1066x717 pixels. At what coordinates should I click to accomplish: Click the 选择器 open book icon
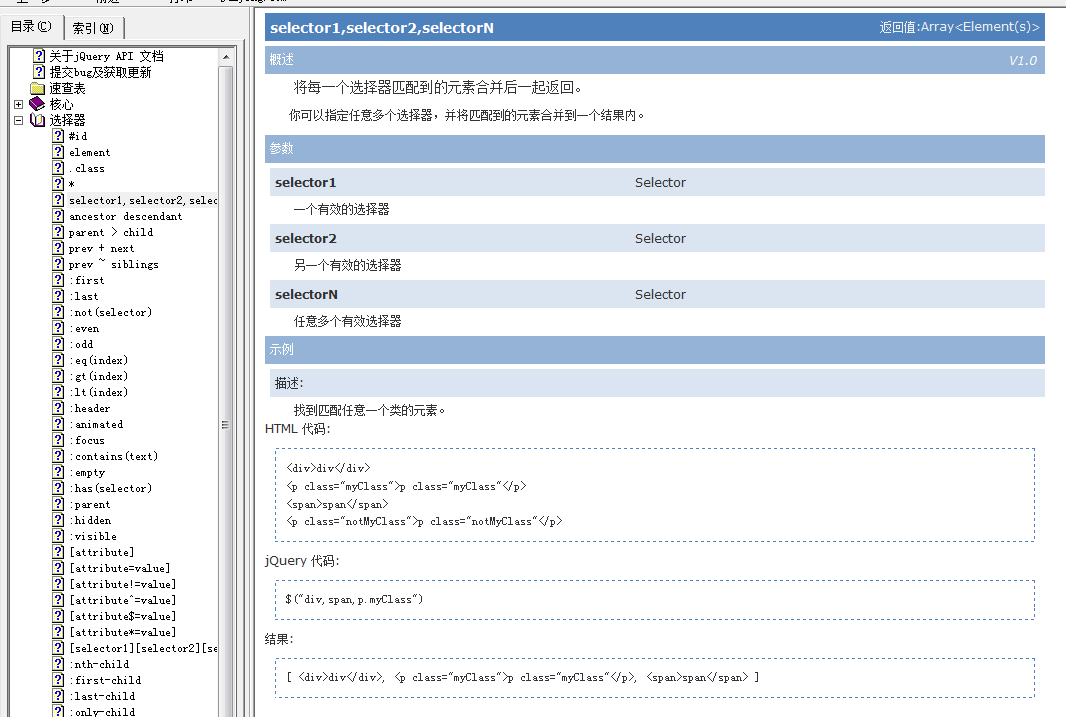(x=37, y=120)
